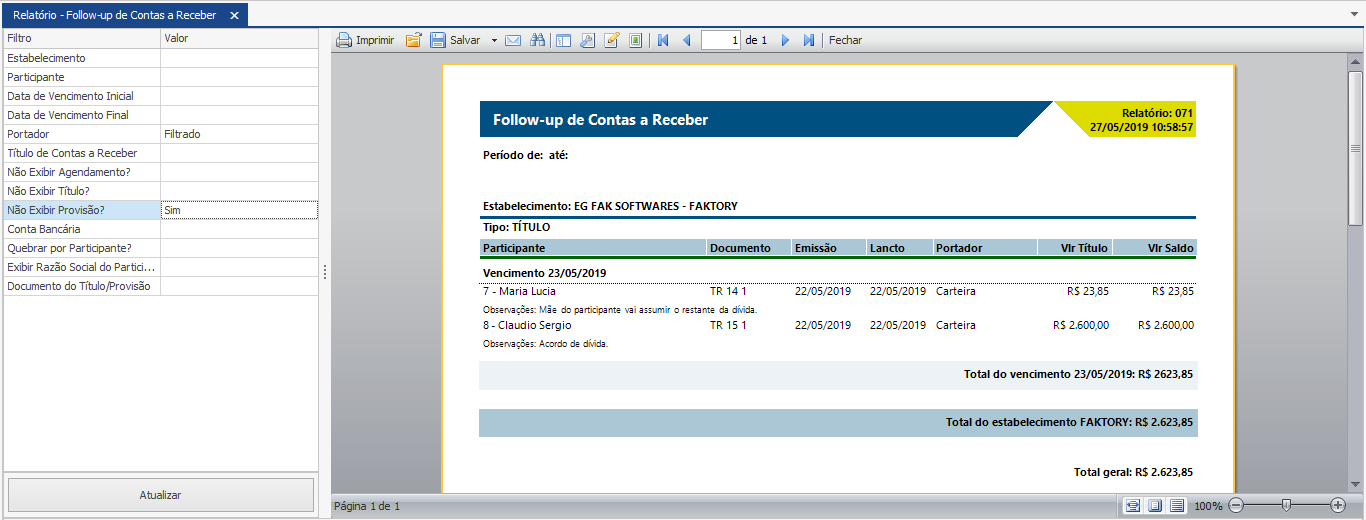Send report by email envelope icon
This screenshot has height=520, width=1366.
coord(513,41)
